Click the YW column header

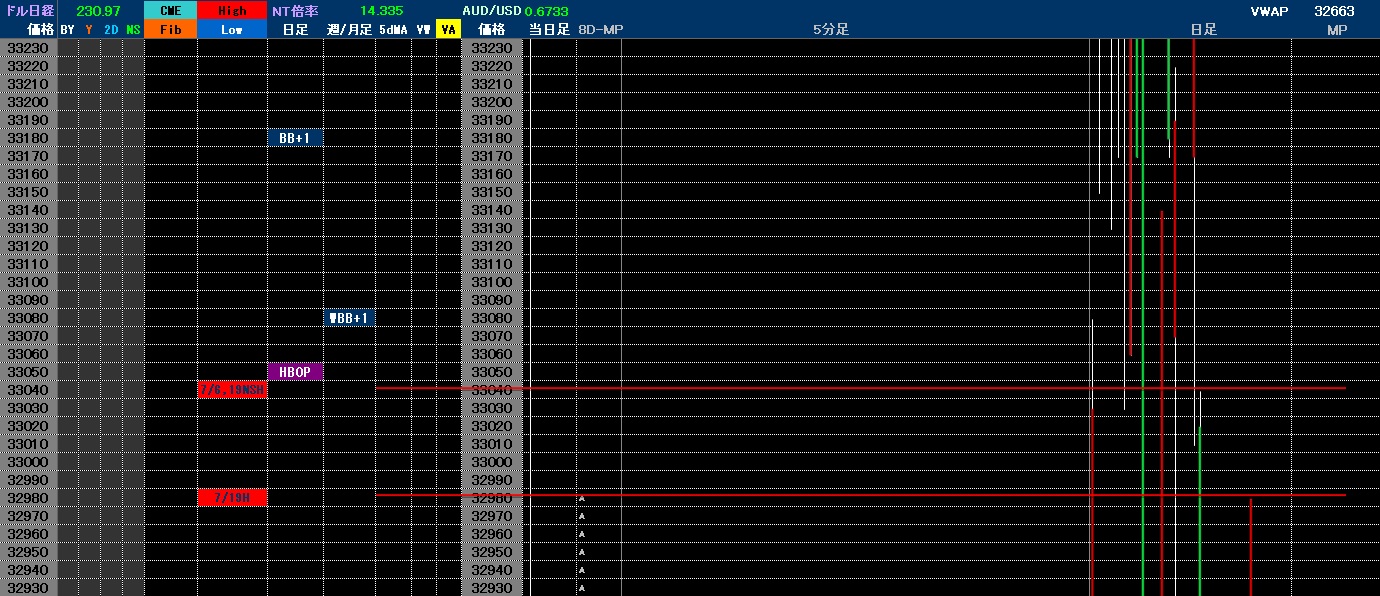[424, 30]
